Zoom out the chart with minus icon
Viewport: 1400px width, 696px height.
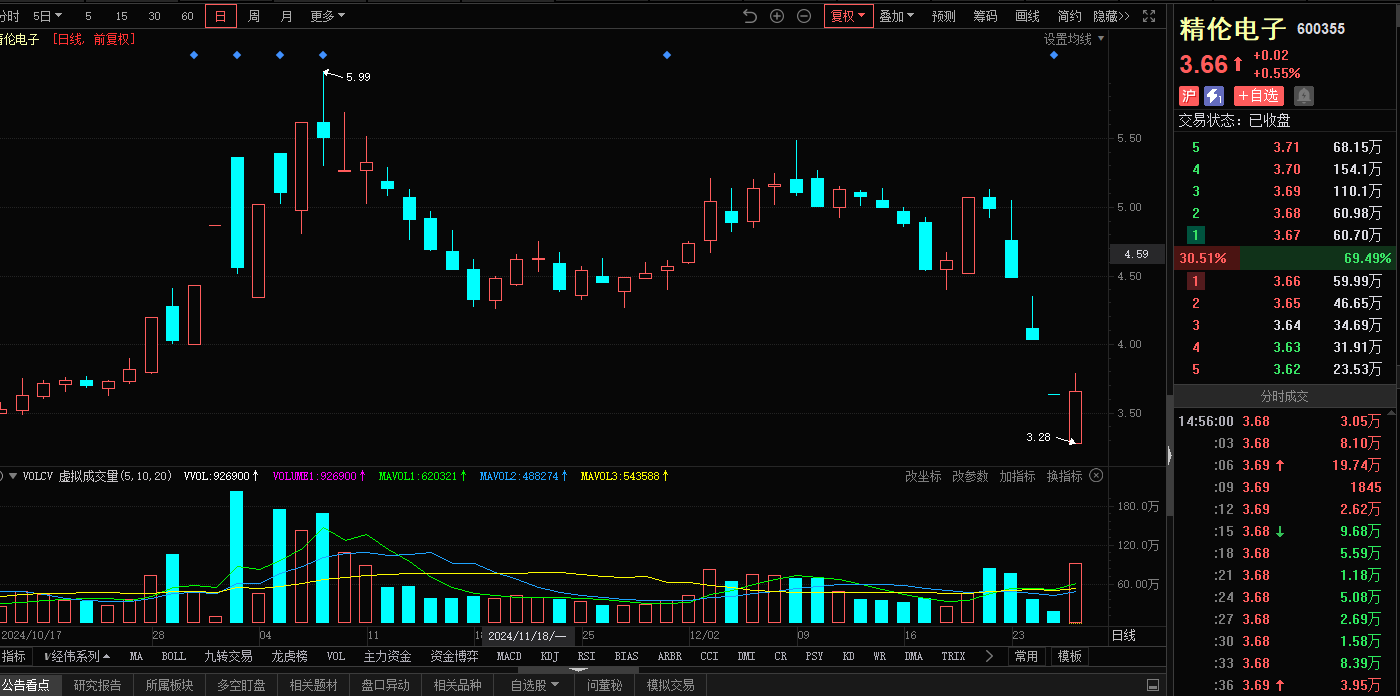(803, 16)
